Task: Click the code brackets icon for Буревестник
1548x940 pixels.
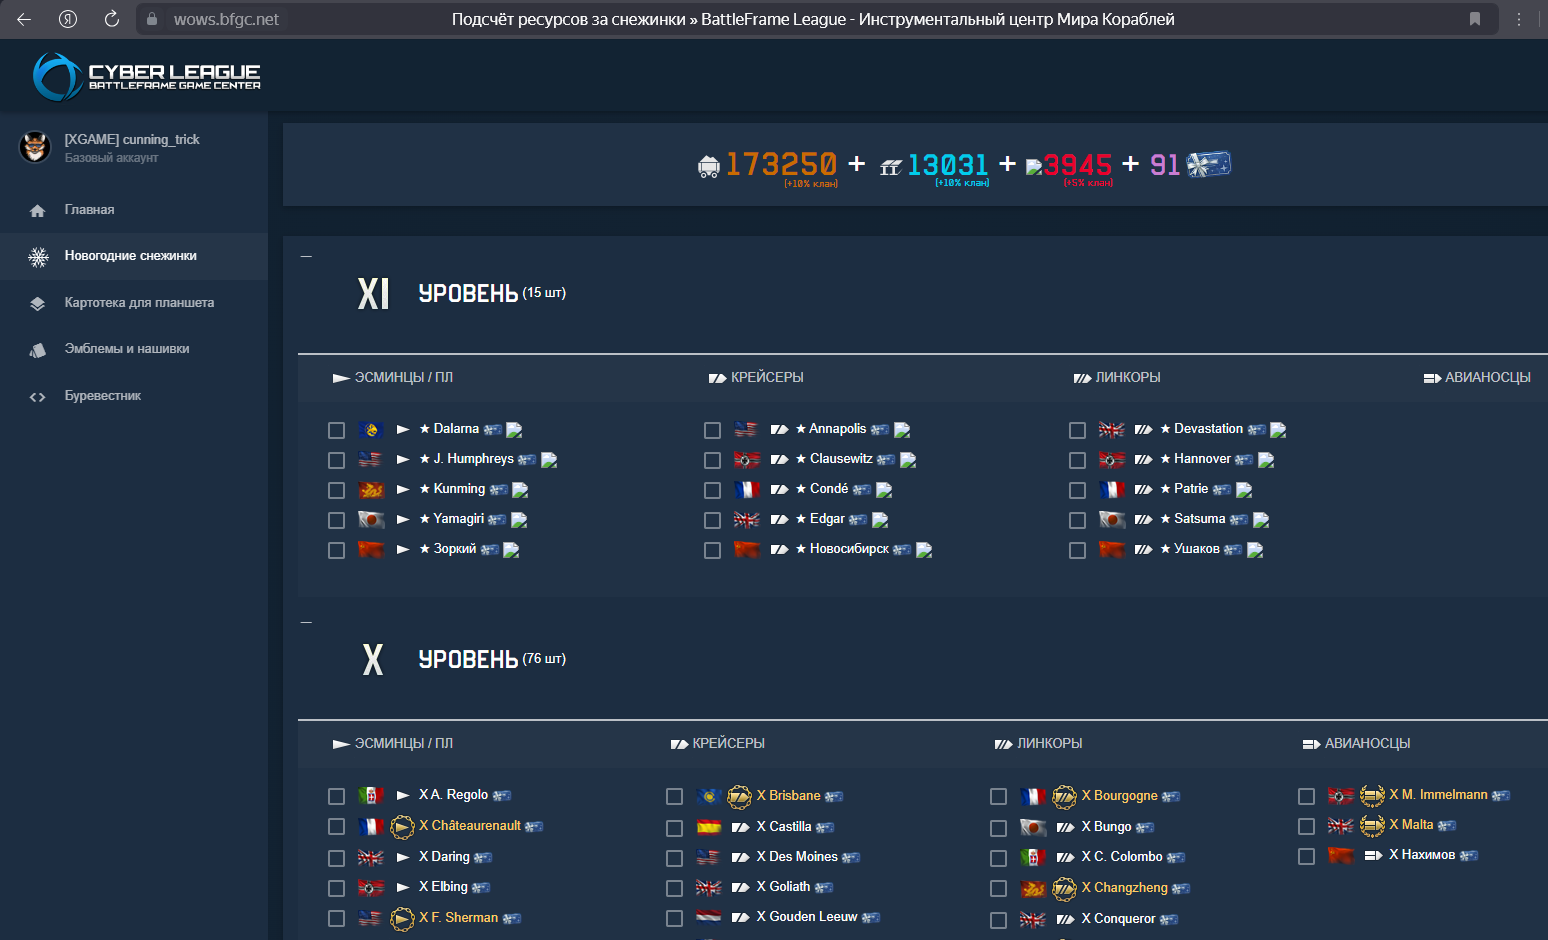Action: click(38, 397)
